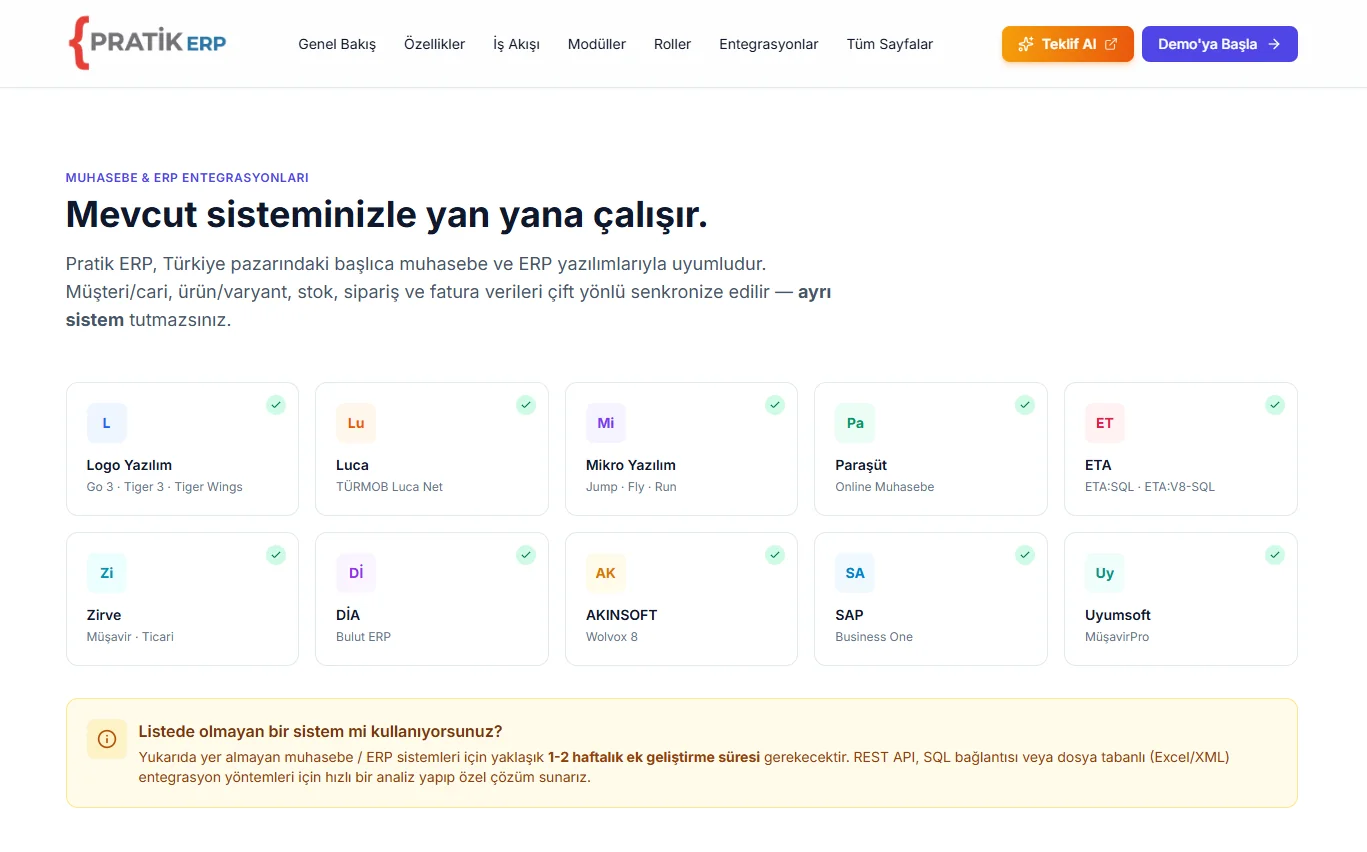The height and width of the screenshot is (852, 1367).
Task: Open the Genel Bakış menu item
Action: click(x=337, y=44)
